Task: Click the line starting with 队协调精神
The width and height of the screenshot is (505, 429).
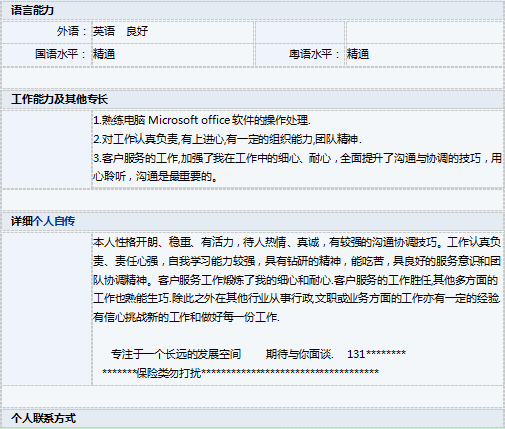Action: pos(295,280)
